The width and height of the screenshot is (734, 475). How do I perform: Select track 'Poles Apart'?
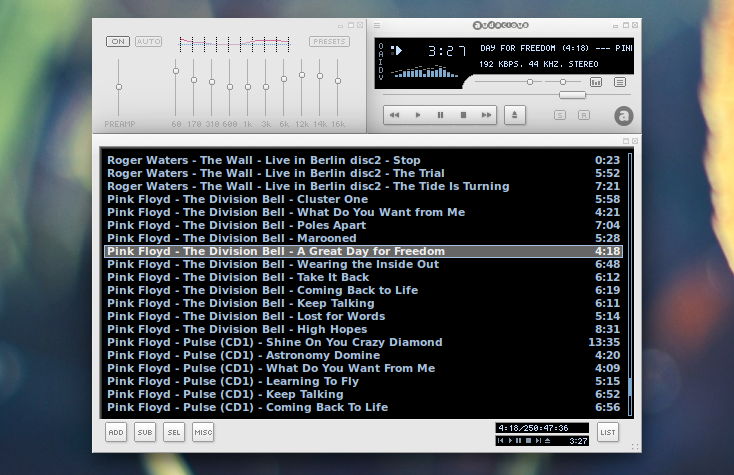[363, 226]
